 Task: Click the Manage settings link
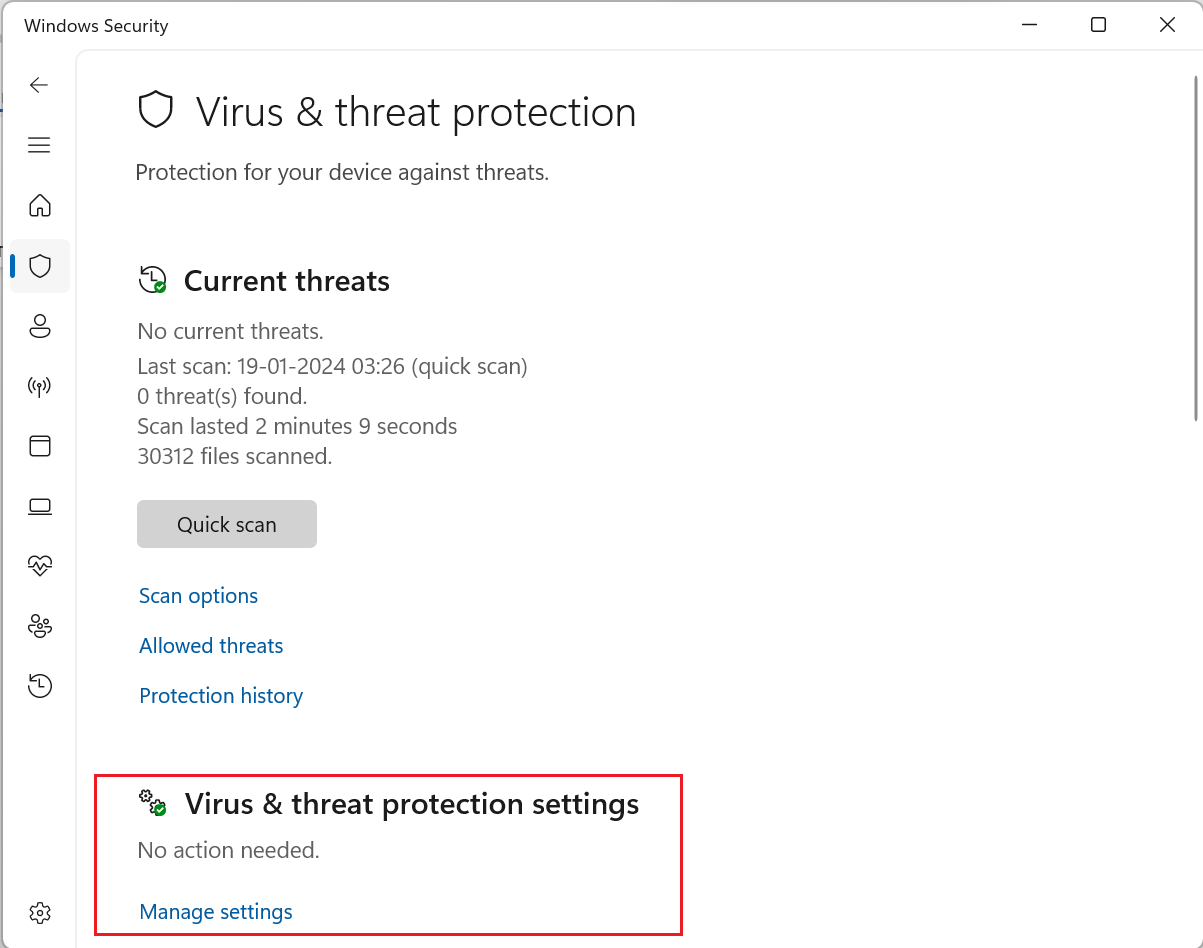(216, 912)
